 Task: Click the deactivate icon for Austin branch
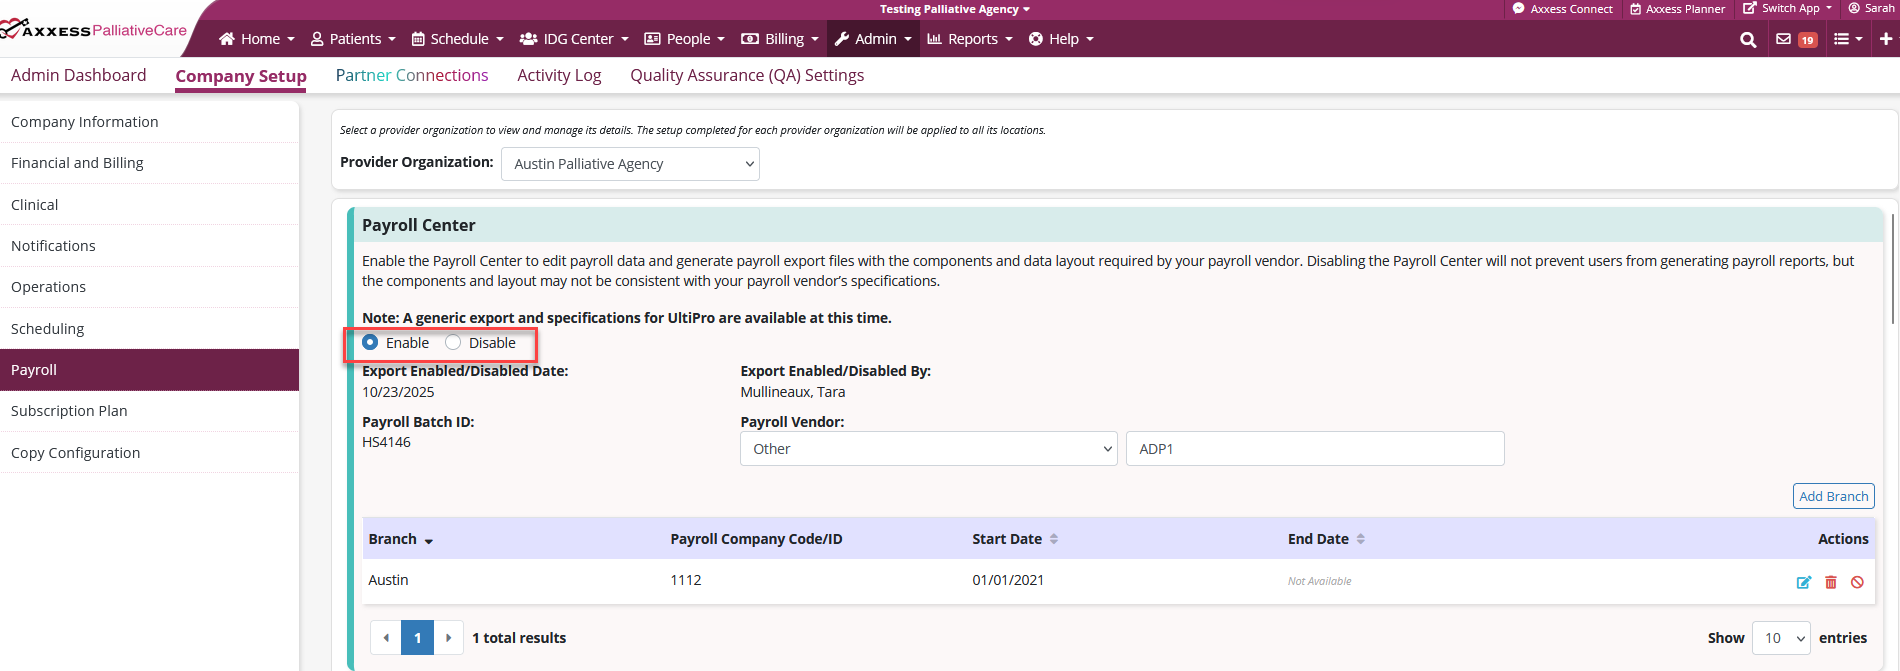pos(1857,582)
